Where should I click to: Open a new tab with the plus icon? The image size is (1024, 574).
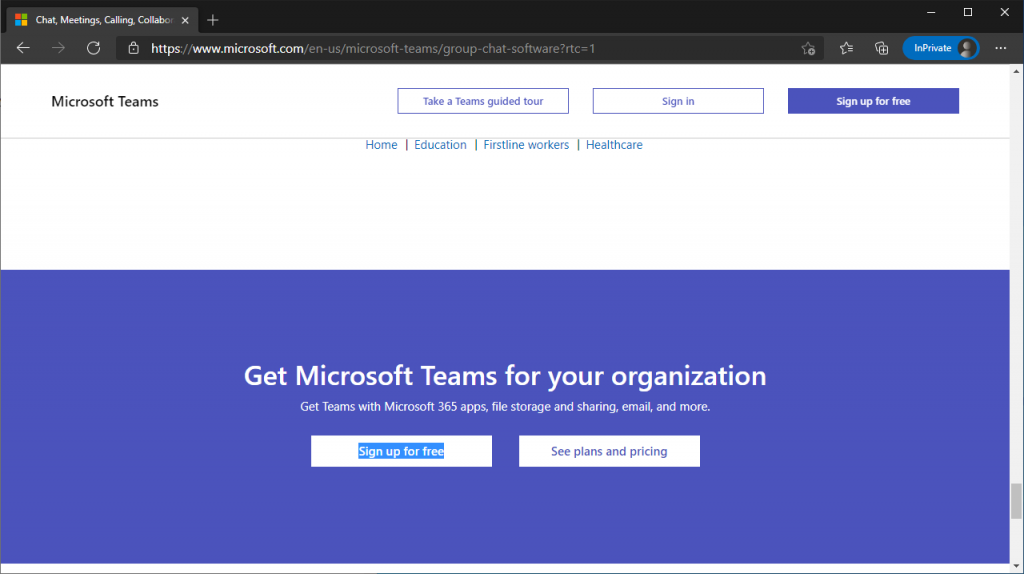click(x=213, y=20)
